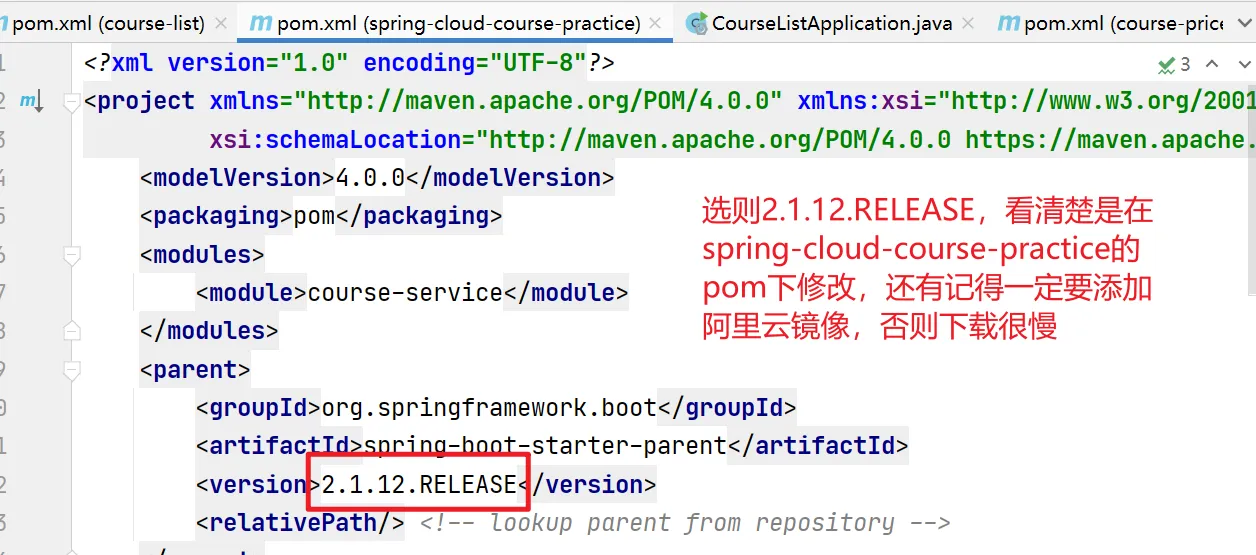Click the xsi:schemaLocation attribute name
Image resolution: width=1256 pixels, height=555 pixels.
tap(335, 140)
